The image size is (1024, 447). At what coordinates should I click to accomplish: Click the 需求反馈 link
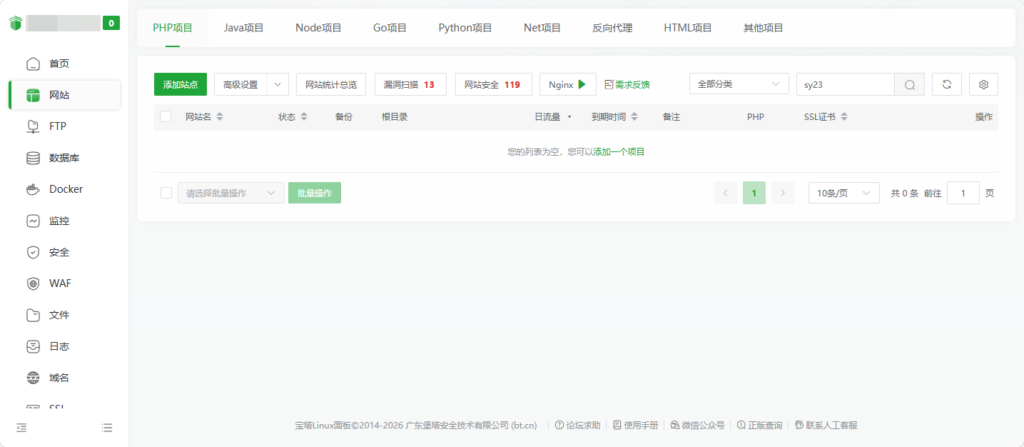coord(628,84)
